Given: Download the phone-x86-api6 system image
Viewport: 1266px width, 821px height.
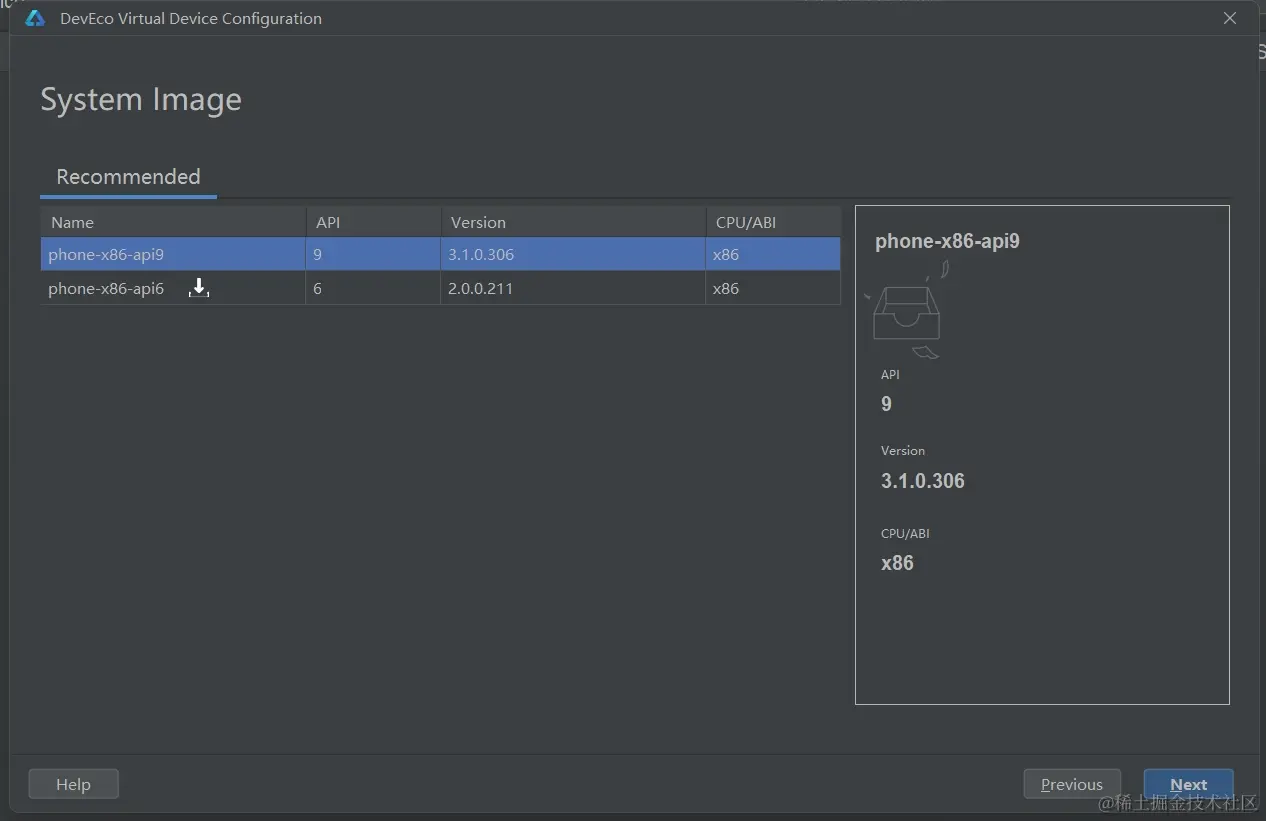Looking at the screenshot, I should (x=199, y=288).
